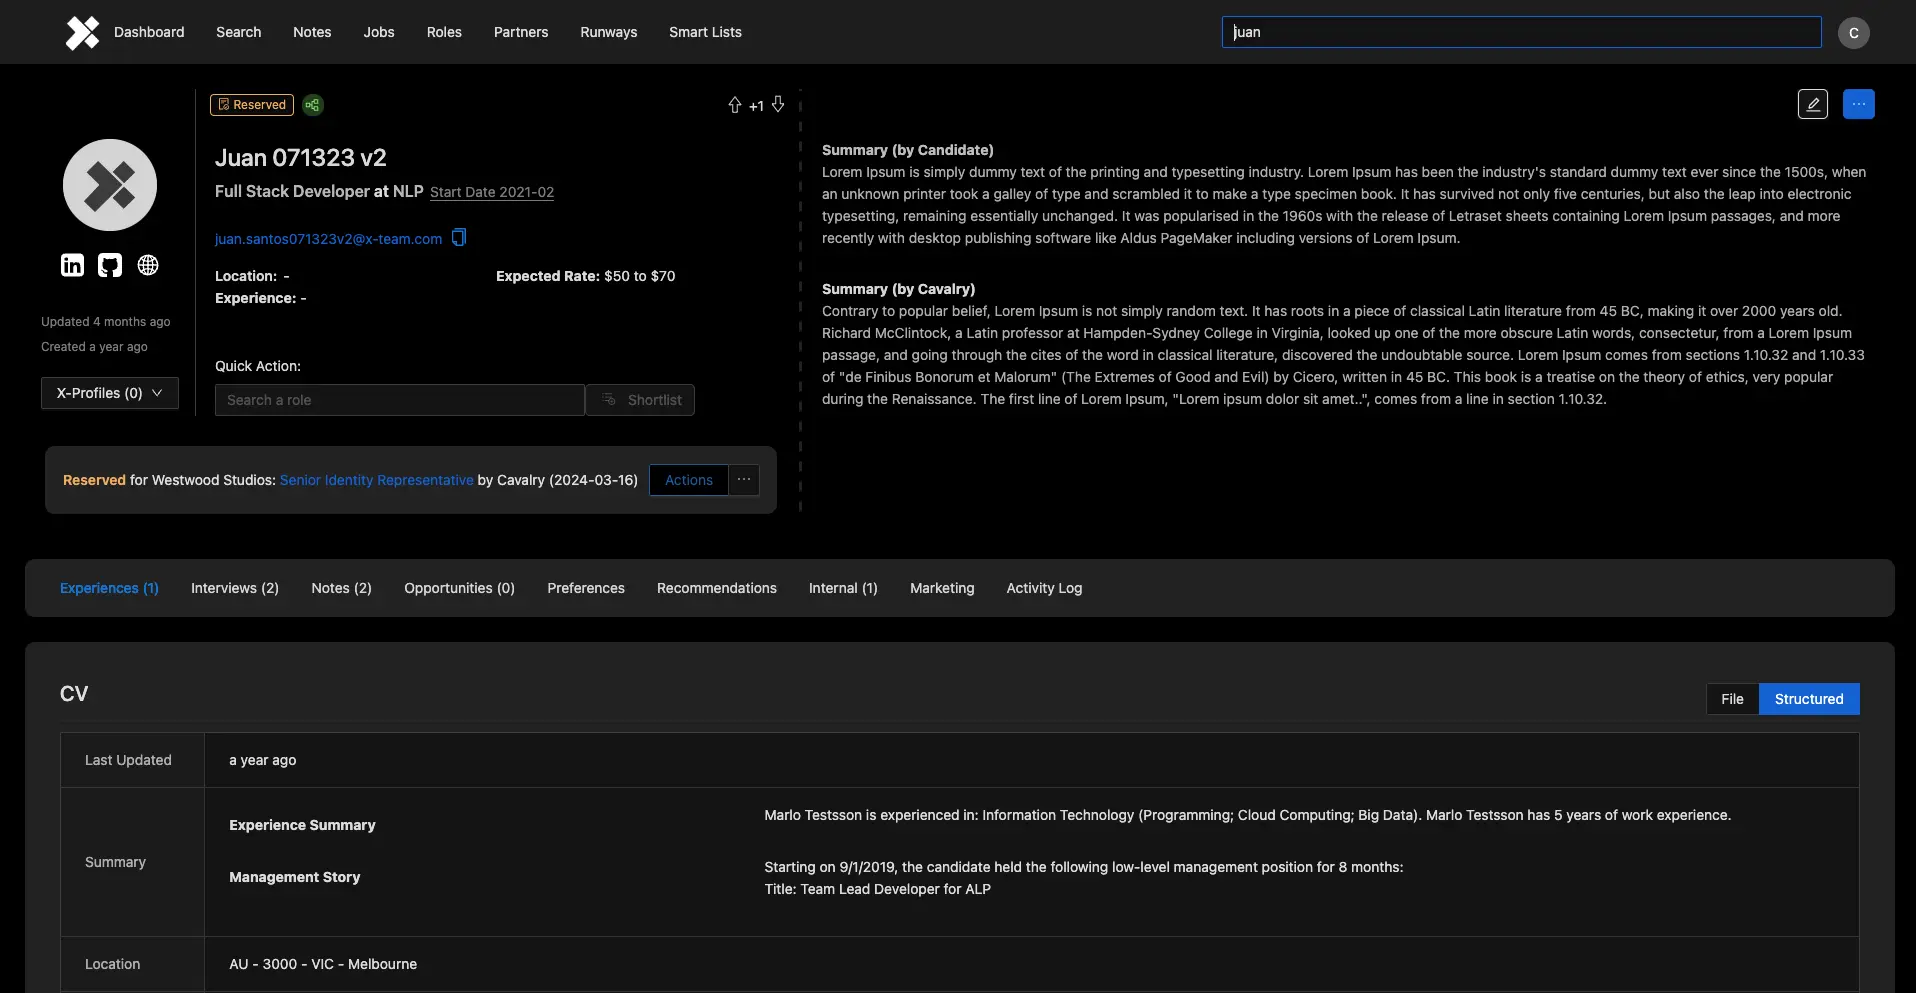Click the ellipsis next to Actions in banner
The width and height of the screenshot is (1916, 993).
[x=743, y=480]
